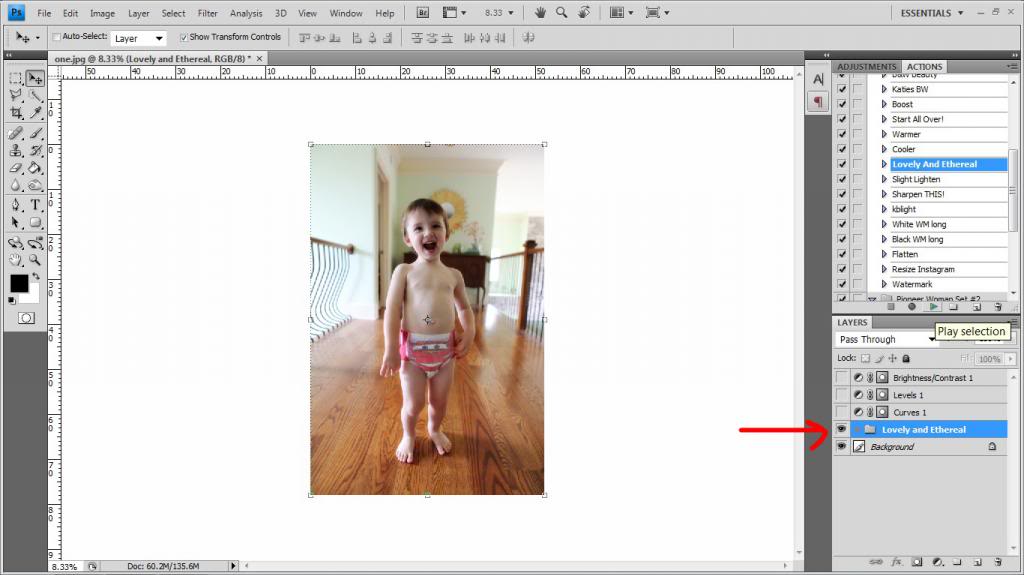This screenshot has height=575, width=1024.
Task: Open the File menu
Action: tap(44, 13)
